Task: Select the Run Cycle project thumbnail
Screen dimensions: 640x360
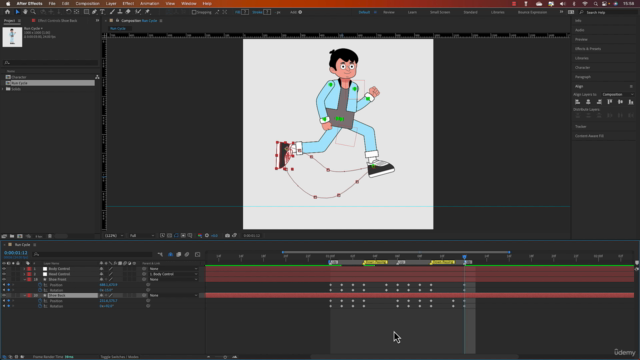Action: [x=12, y=37]
